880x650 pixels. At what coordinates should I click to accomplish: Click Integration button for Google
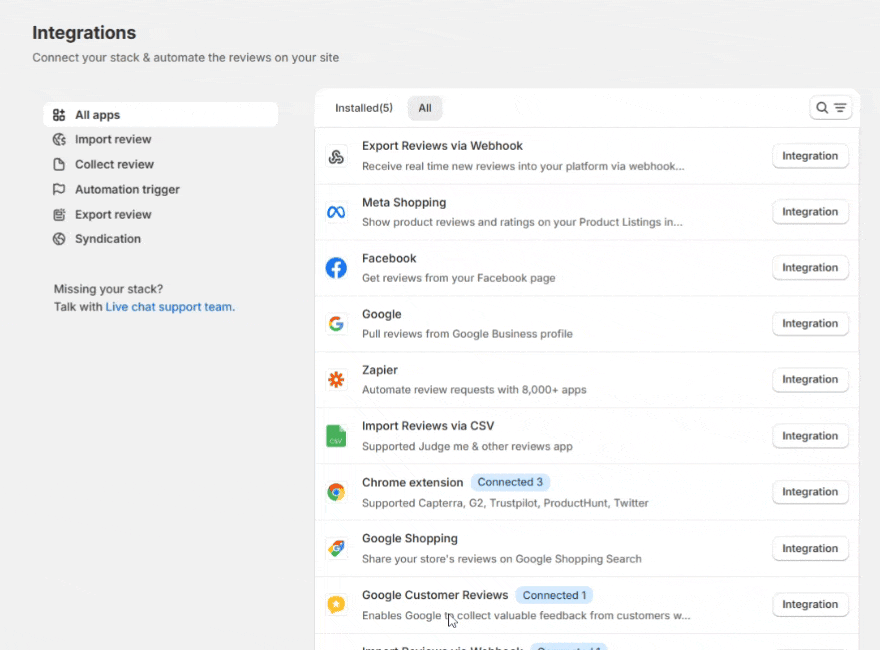click(x=810, y=324)
